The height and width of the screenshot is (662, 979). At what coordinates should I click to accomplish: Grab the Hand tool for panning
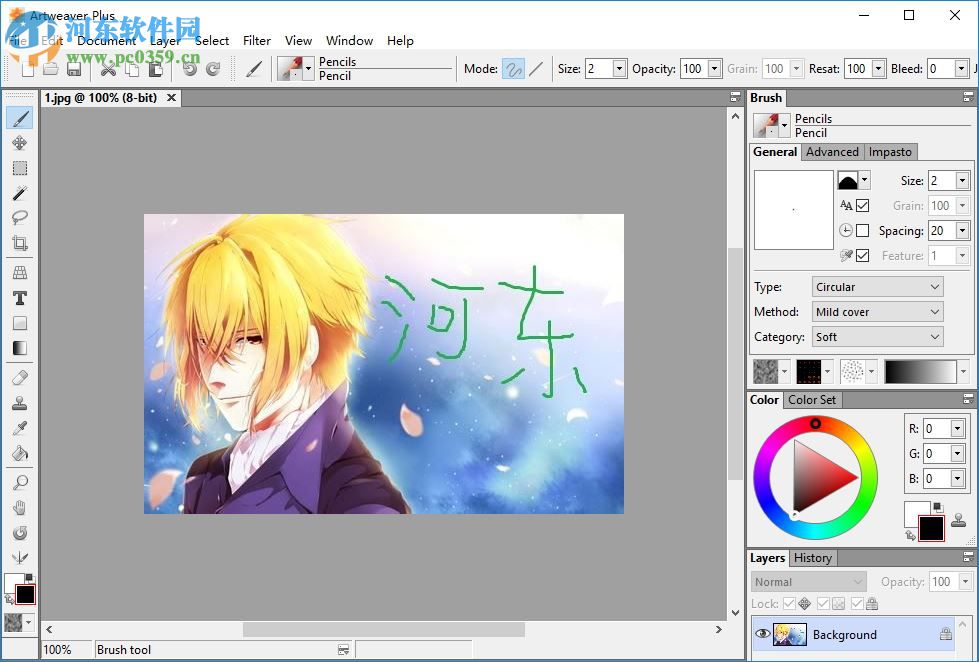pyautogui.click(x=20, y=508)
